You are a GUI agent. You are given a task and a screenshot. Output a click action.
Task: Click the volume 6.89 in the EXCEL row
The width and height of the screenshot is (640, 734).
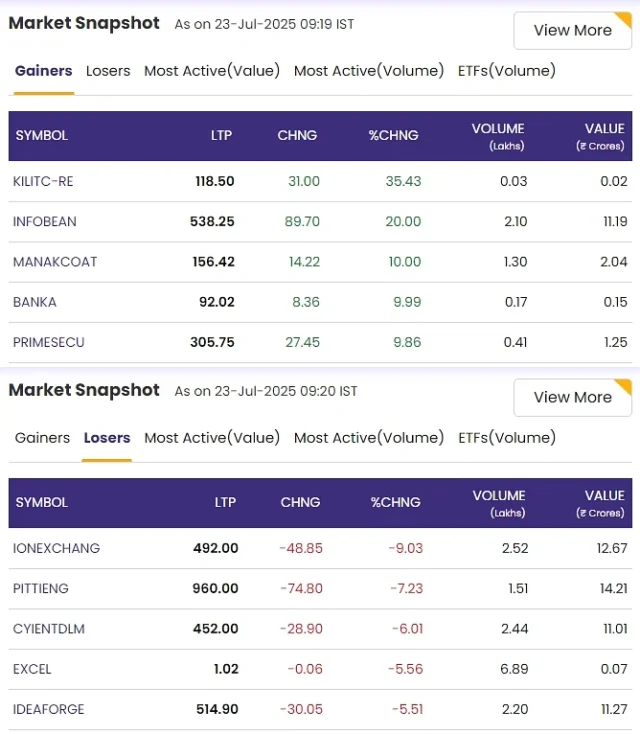coord(514,669)
